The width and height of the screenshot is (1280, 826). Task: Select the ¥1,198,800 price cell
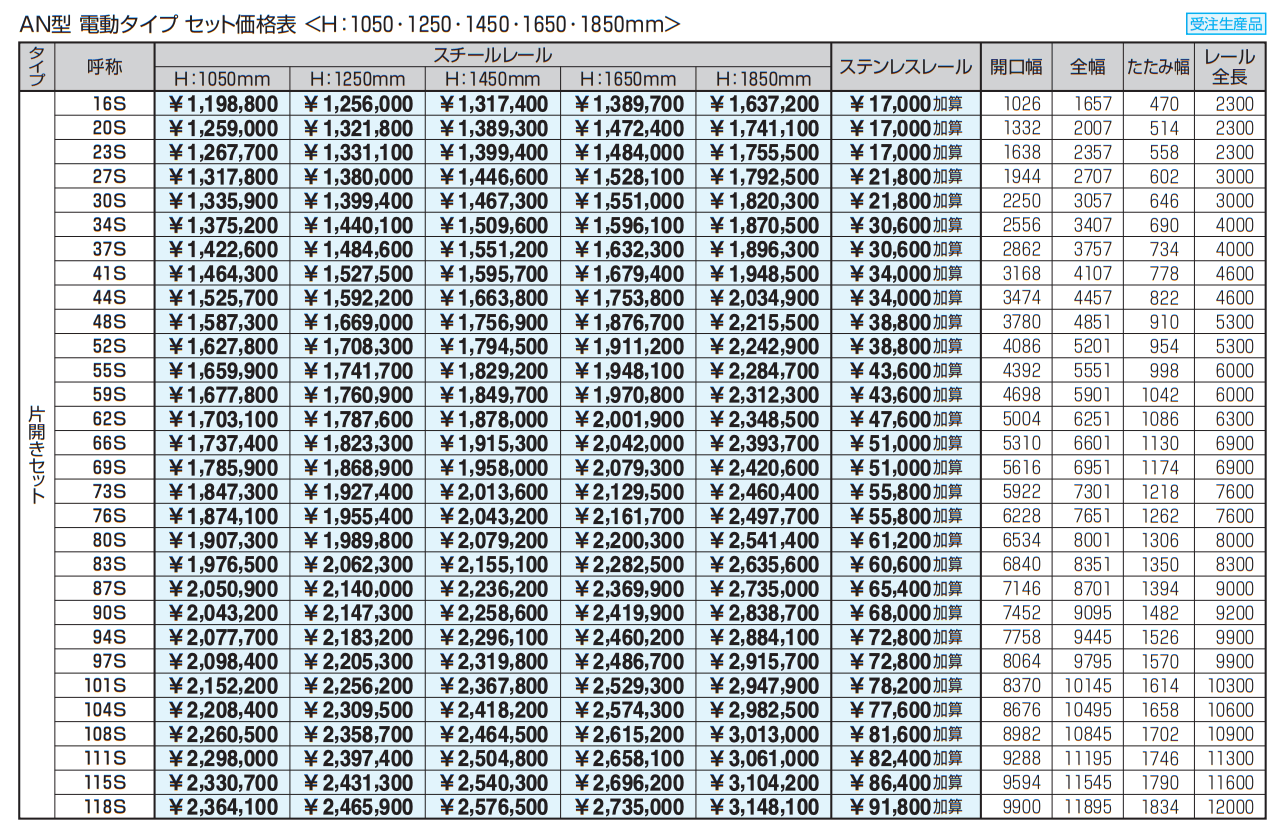(222, 104)
